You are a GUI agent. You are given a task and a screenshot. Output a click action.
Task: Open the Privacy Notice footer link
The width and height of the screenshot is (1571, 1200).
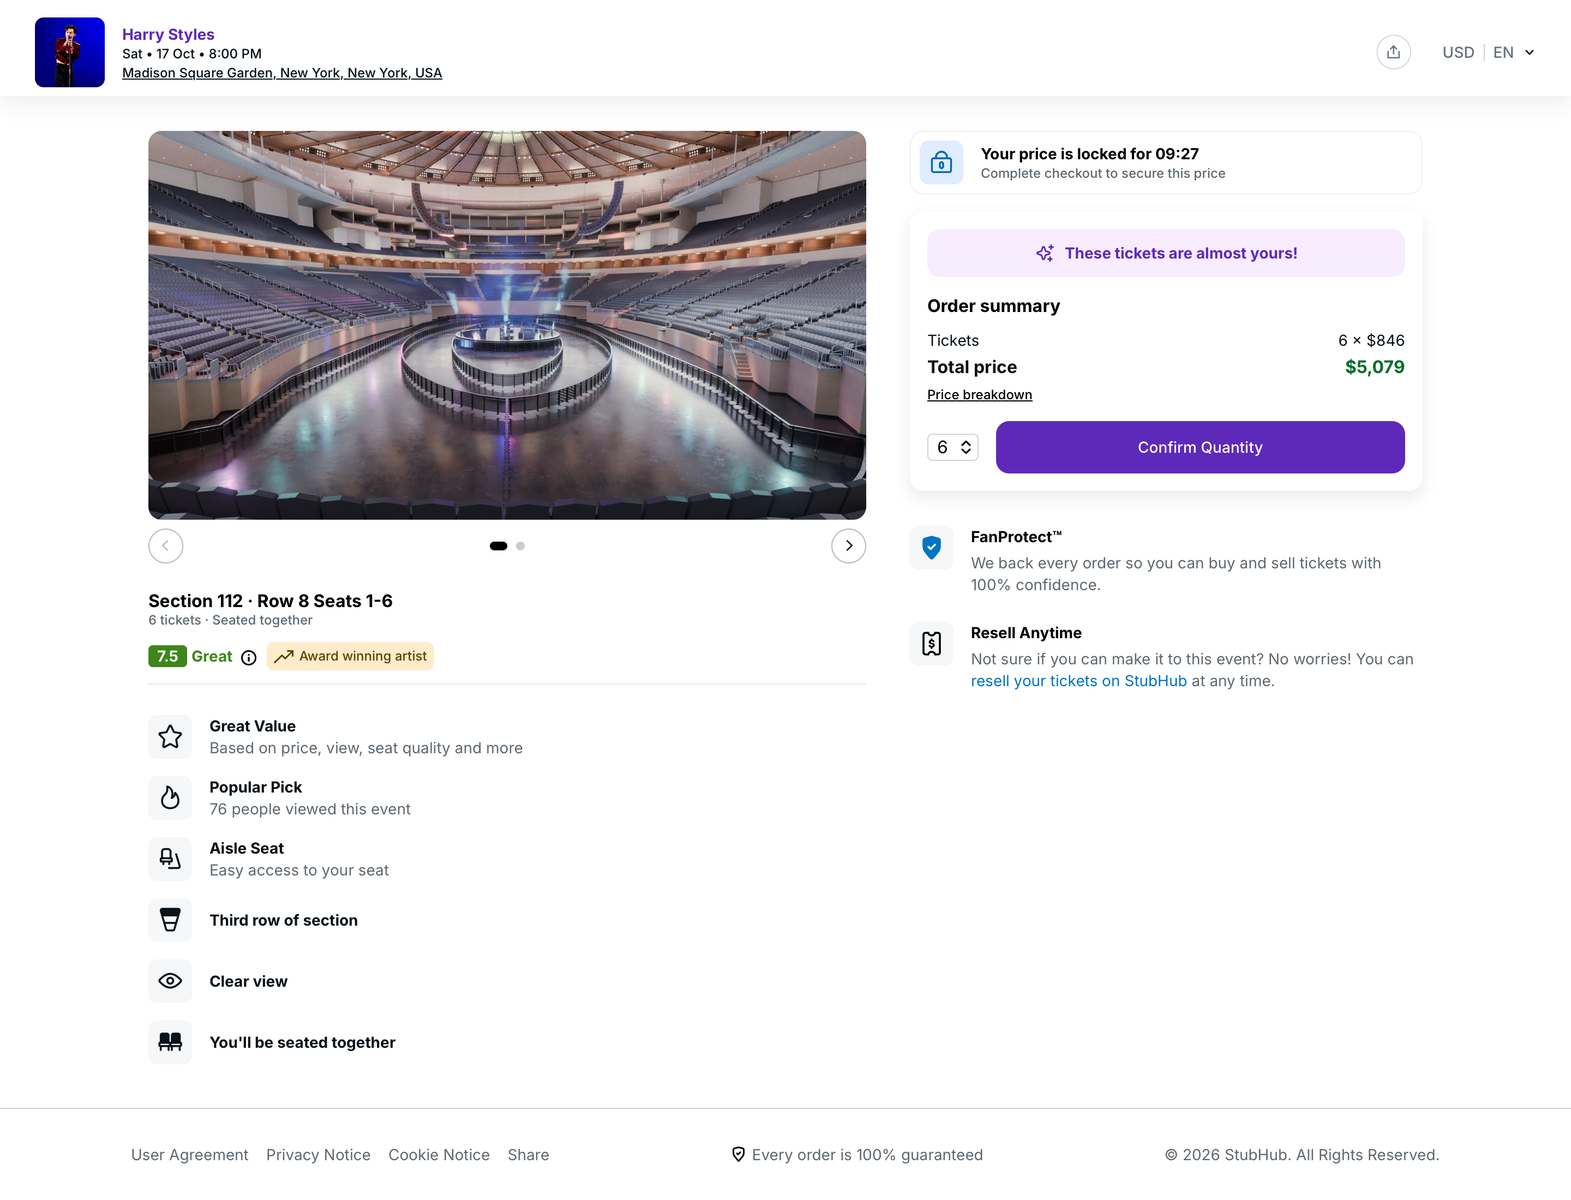click(x=318, y=1155)
